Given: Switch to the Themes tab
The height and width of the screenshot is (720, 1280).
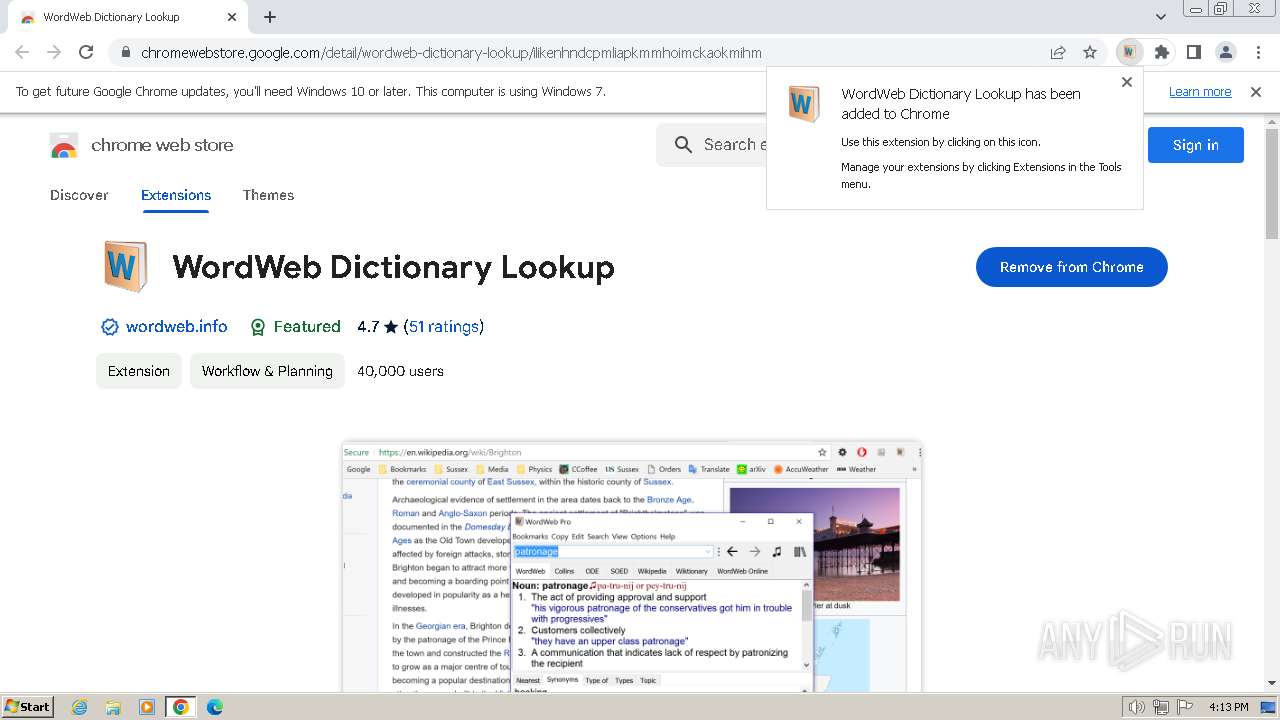Looking at the screenshot, I should coord(268,195).
